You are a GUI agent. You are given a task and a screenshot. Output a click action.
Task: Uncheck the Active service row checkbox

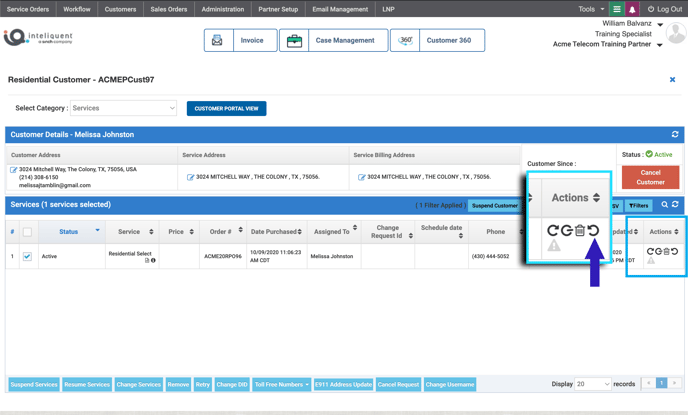[27, 256]
